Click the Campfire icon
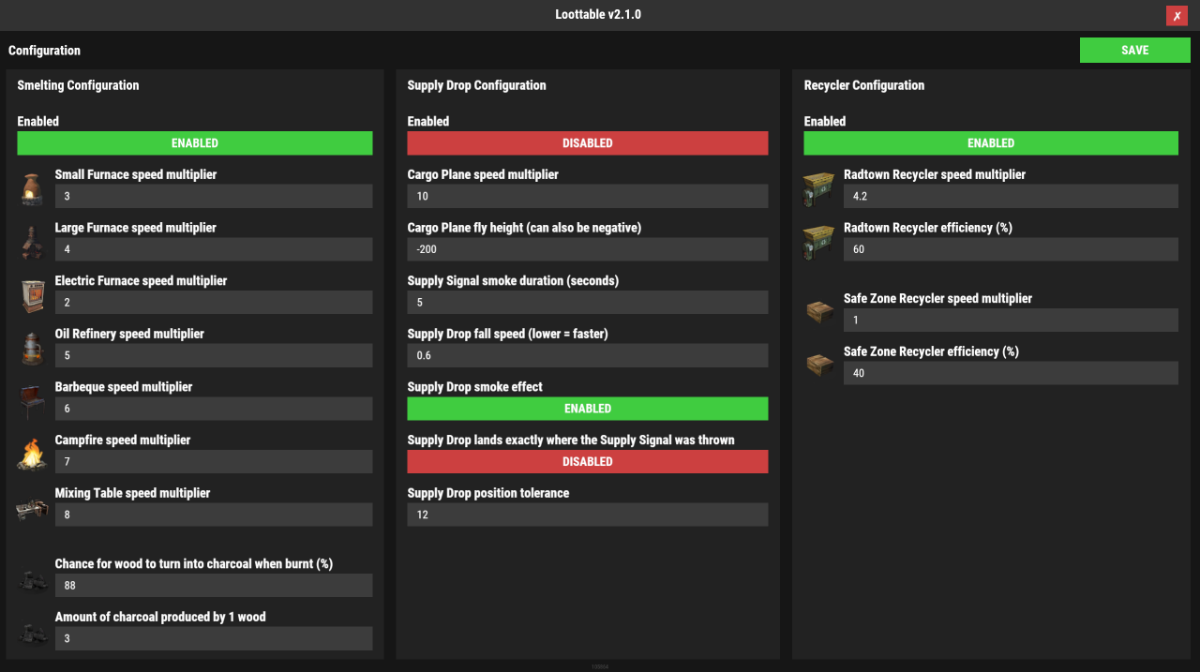1200x672 pixels. click(32, 453)
